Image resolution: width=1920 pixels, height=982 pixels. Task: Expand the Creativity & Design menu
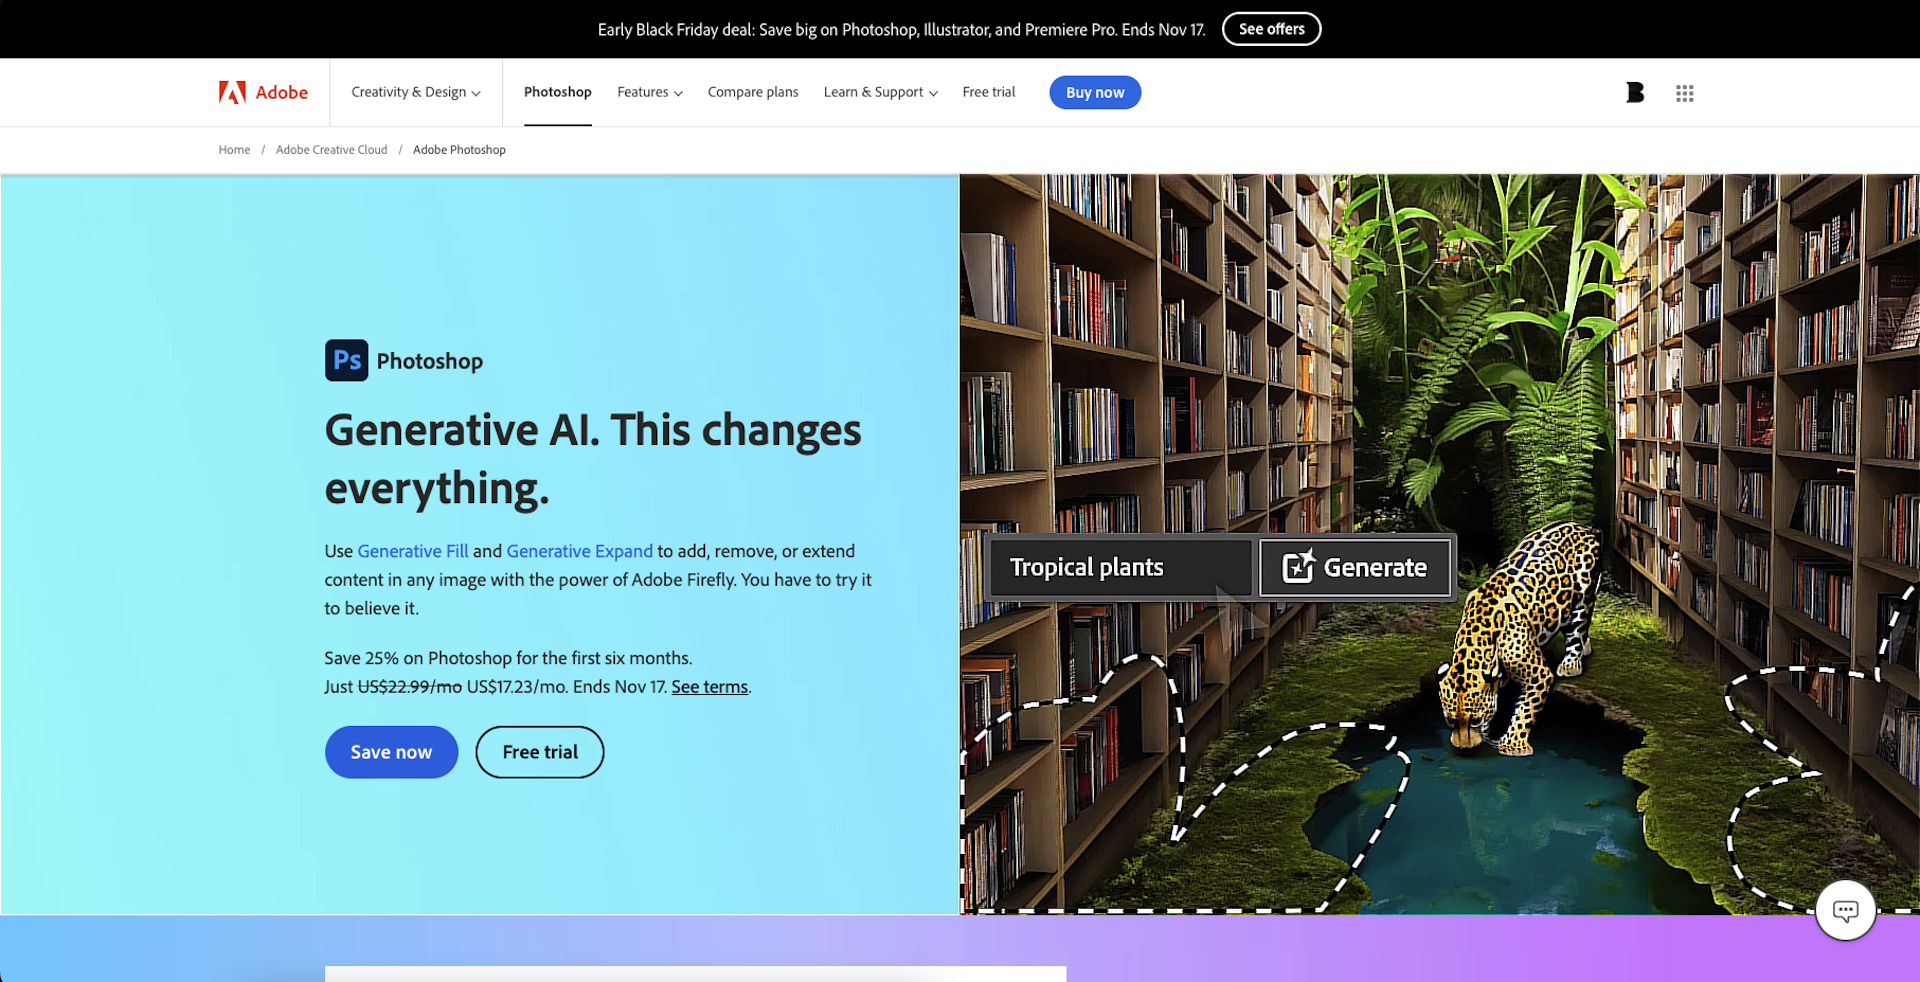[x=416, y=92]
